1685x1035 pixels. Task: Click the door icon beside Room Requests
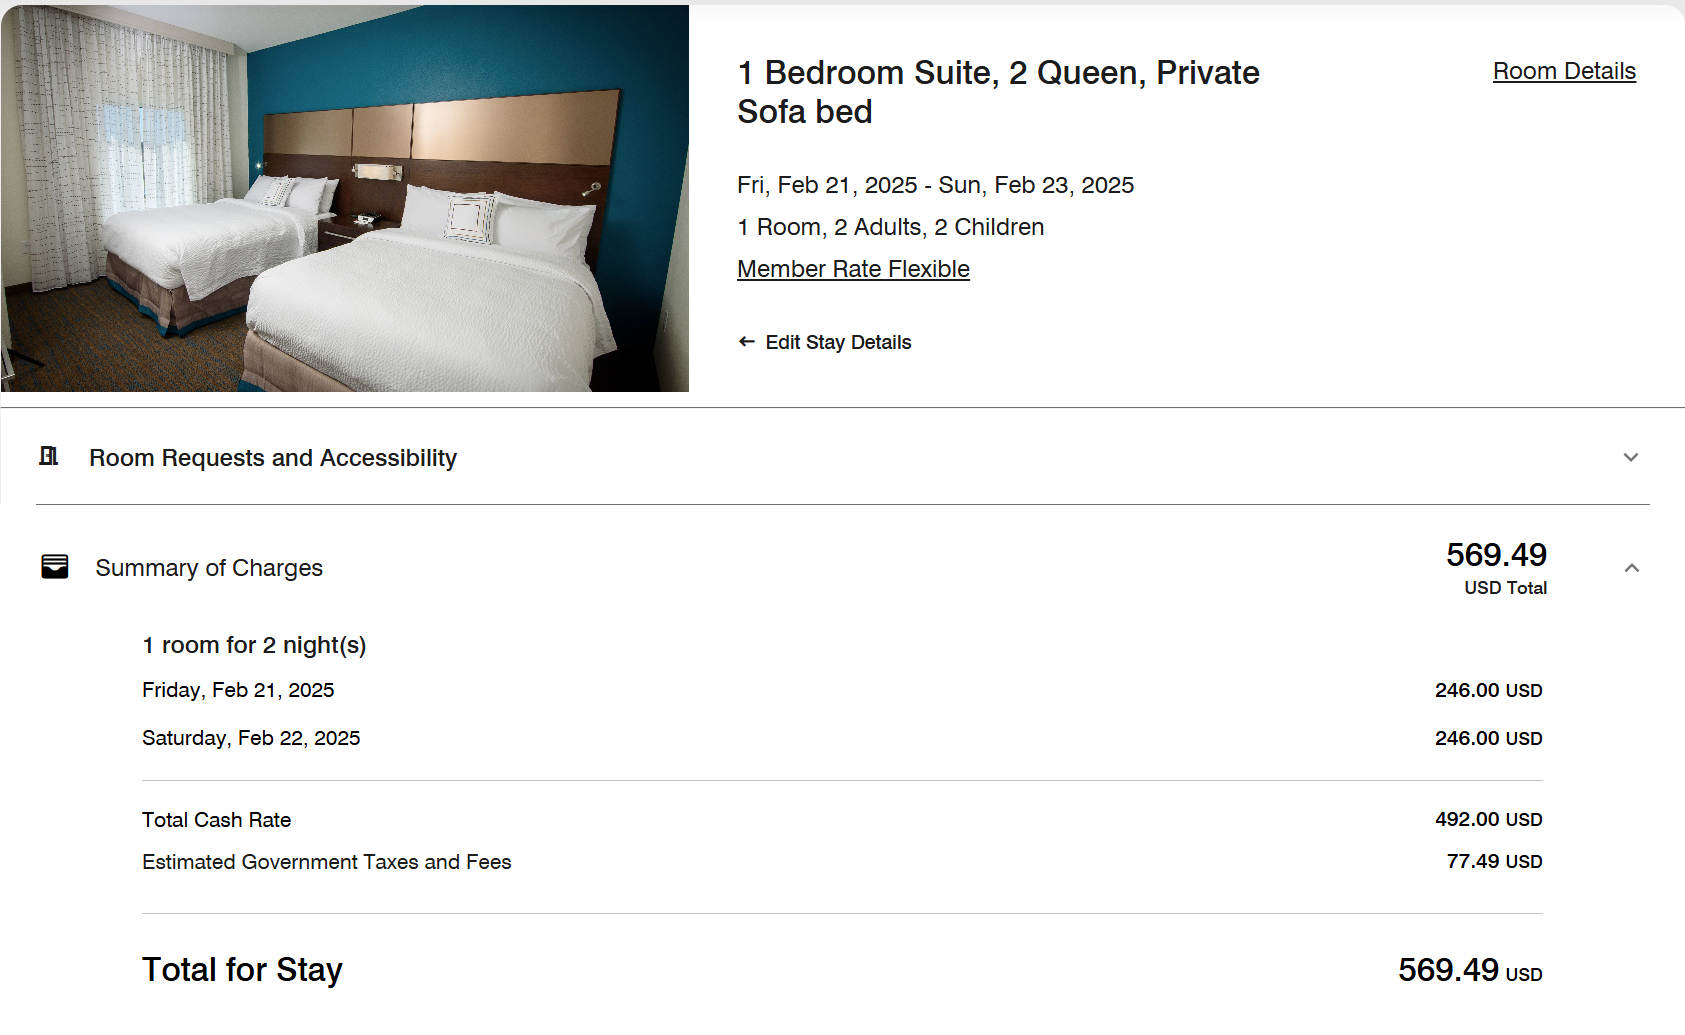[x=49, y=457]
